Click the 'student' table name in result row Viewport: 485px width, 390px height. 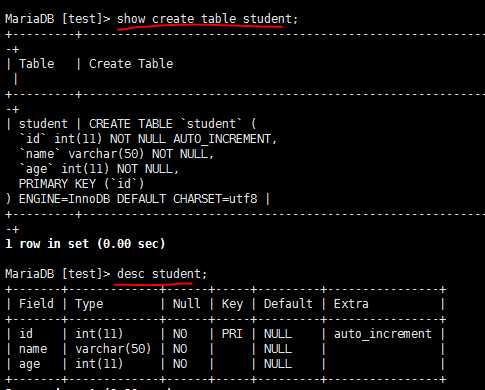(x=43, y=124)
